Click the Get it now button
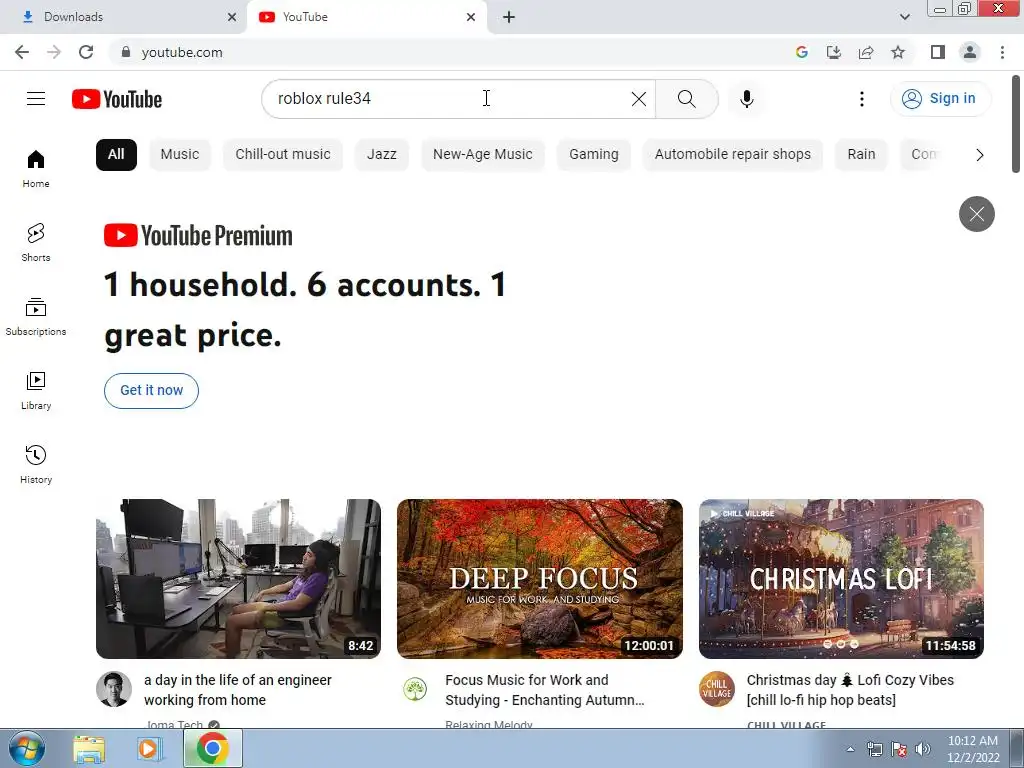This screenshot has width=1024, height=768. [152, 391]
